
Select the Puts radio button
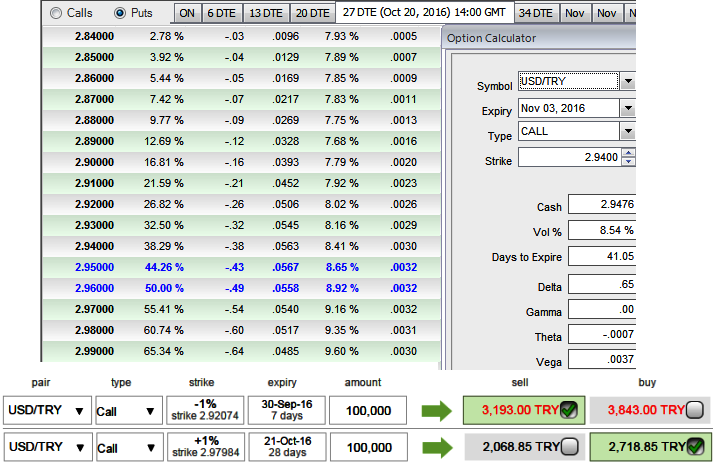pos(120,13)
